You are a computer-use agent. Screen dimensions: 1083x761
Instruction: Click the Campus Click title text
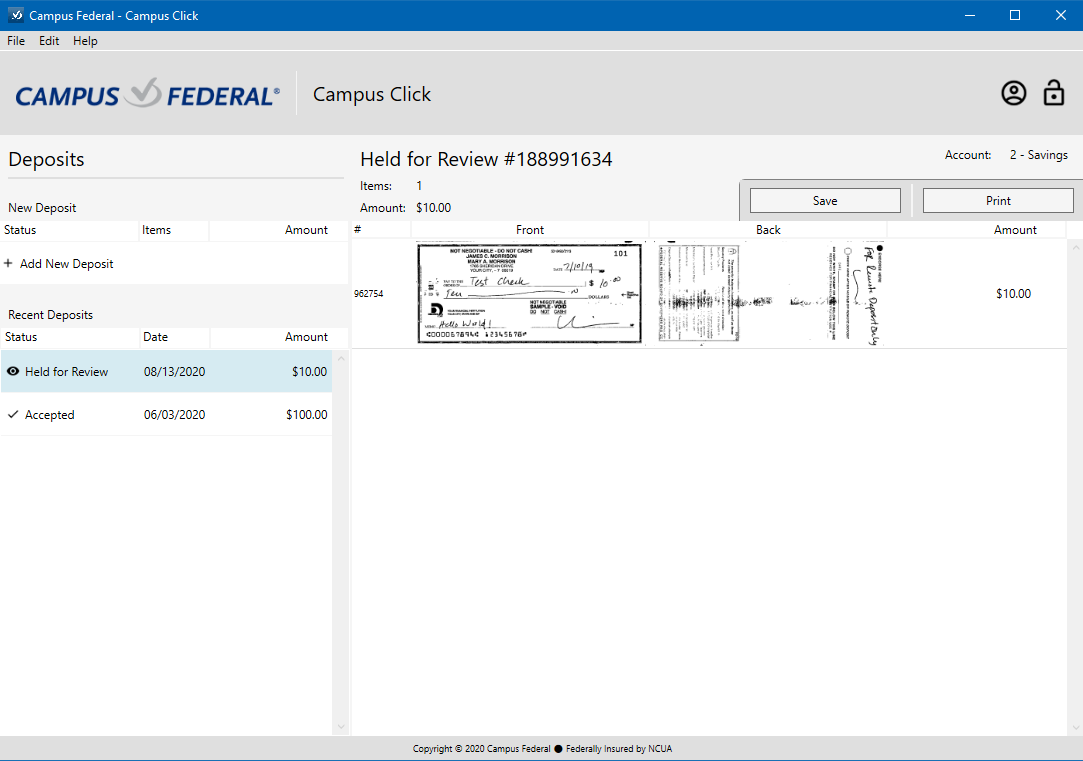[372, 94]
